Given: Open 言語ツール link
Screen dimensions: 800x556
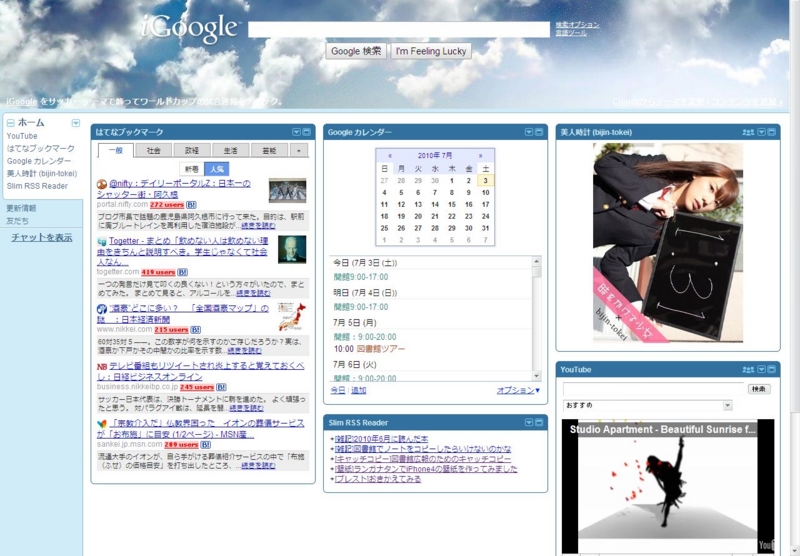Looking at the screenshot, I should pyautogui.click(x=571, y=33).
